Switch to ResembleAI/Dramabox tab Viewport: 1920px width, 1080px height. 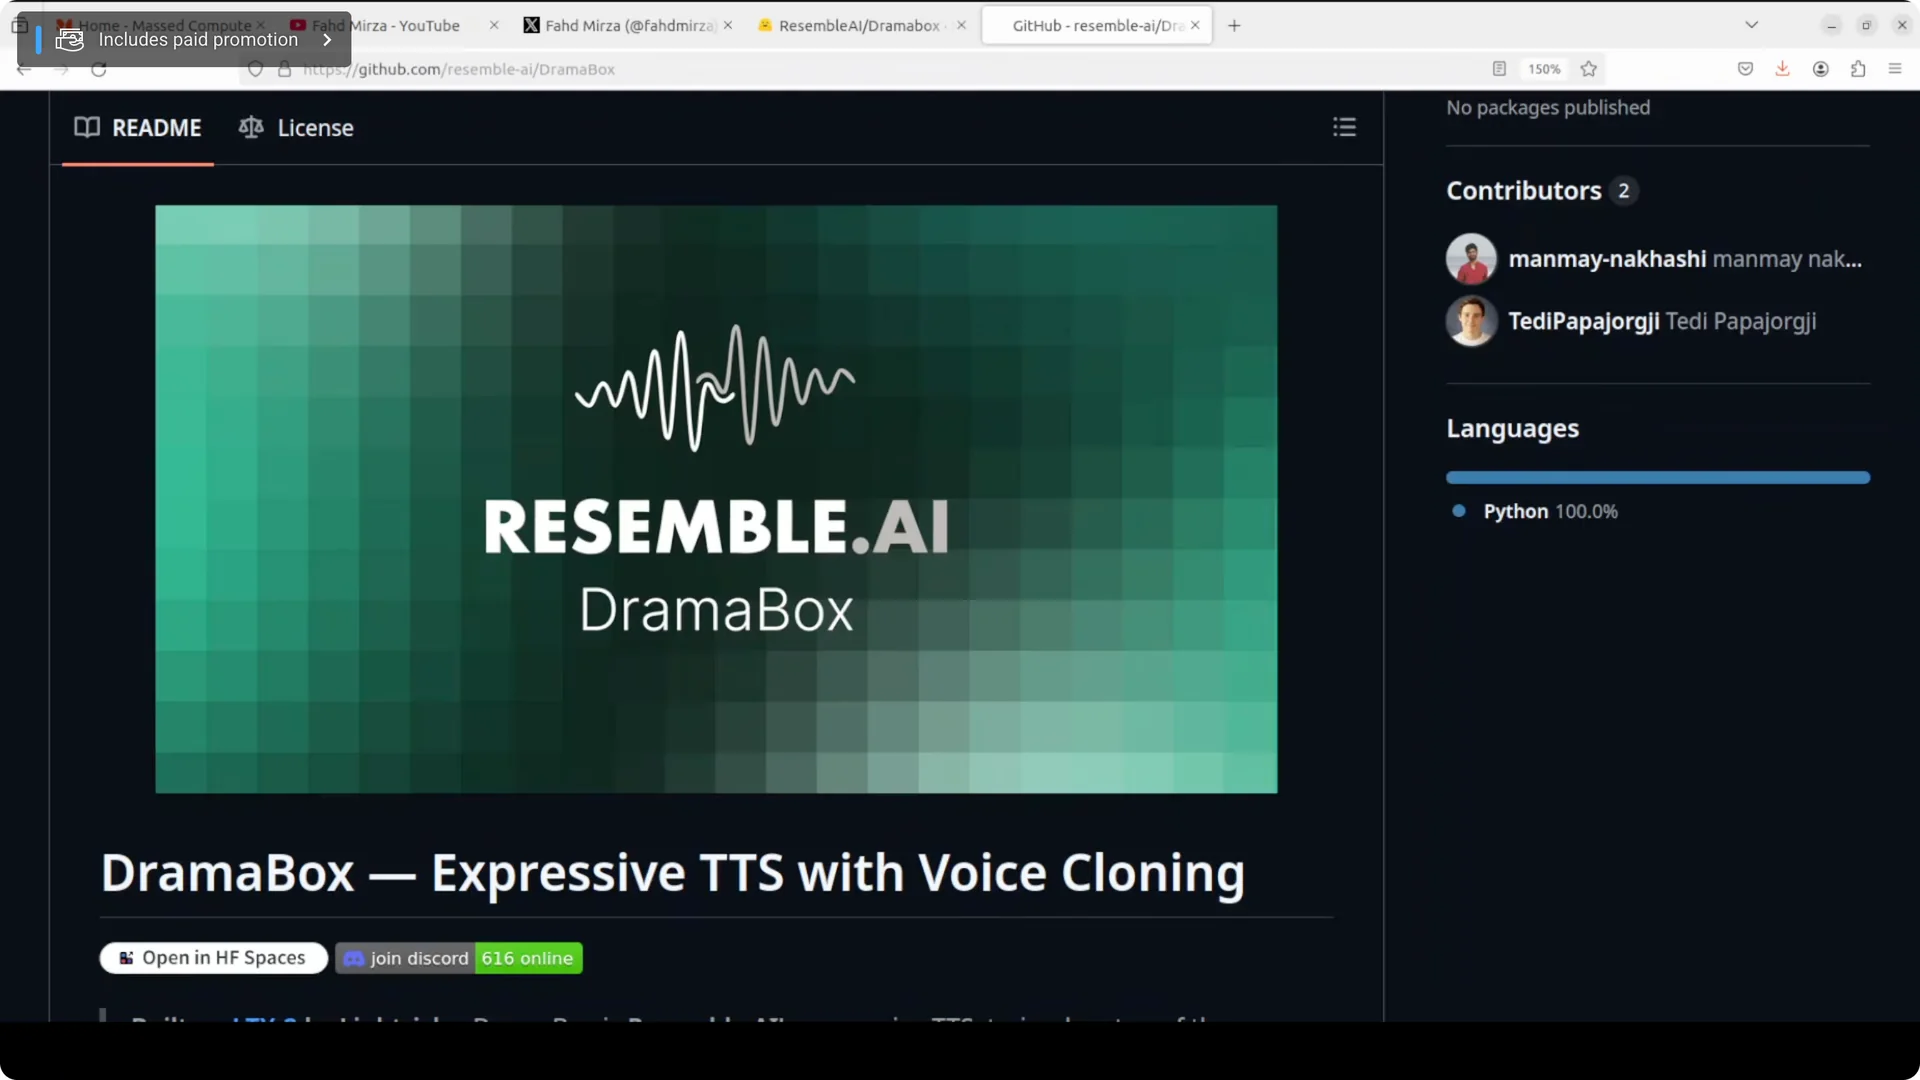coord(858,26)
